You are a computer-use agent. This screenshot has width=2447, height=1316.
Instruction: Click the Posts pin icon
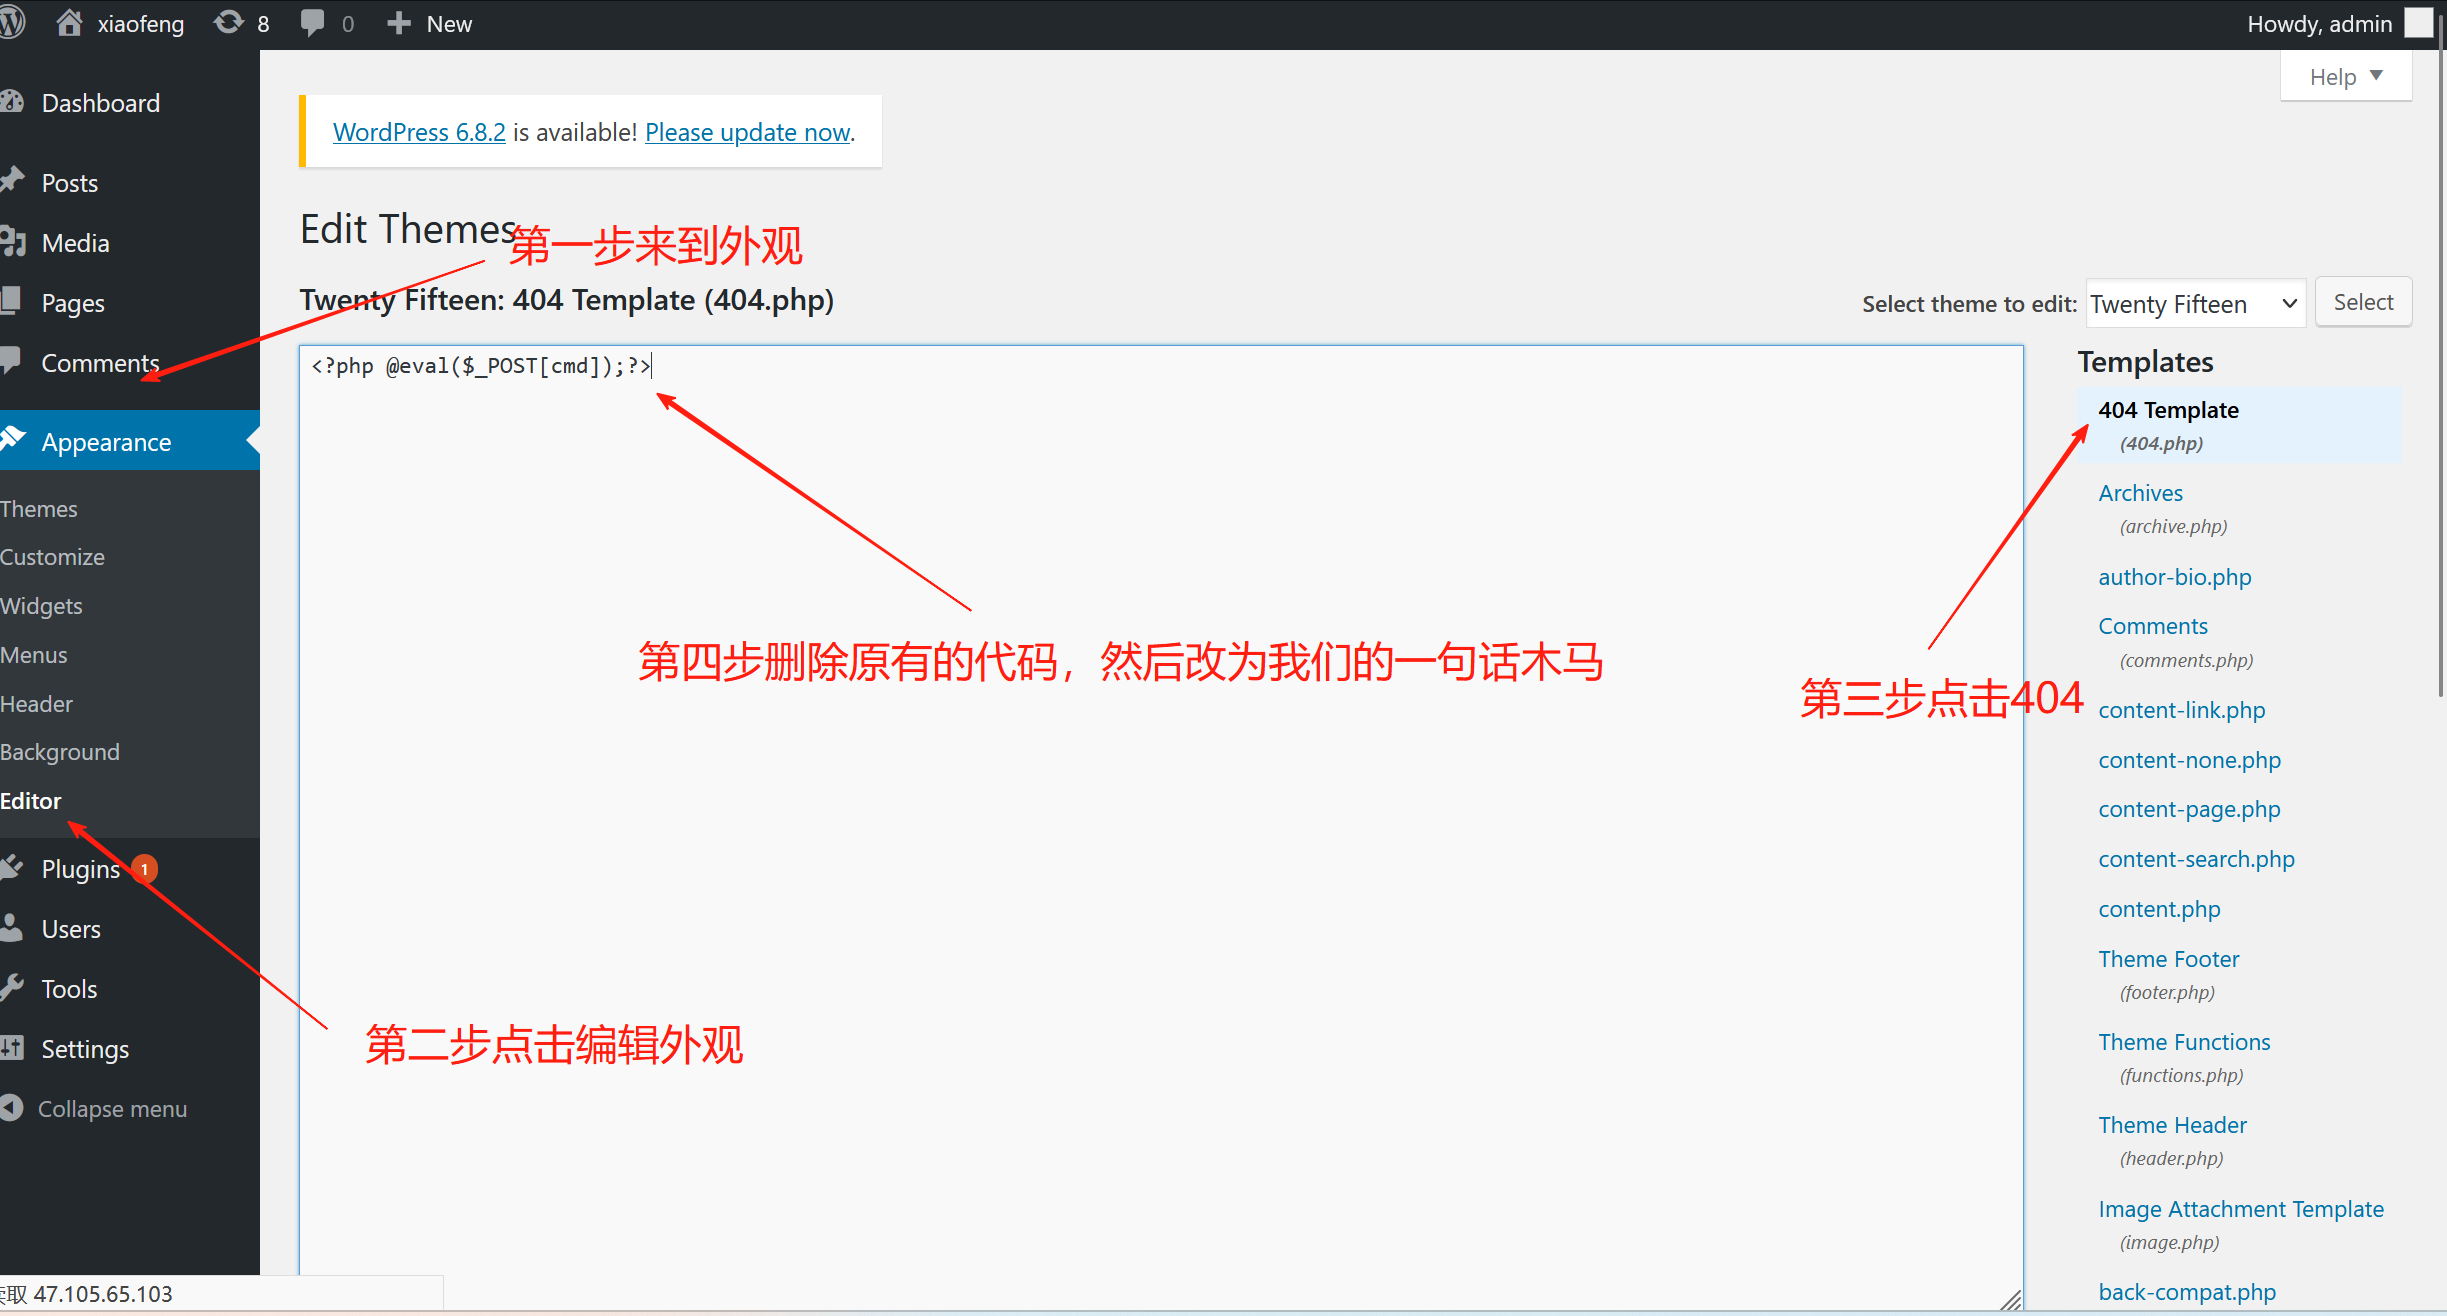pos(12,181)
